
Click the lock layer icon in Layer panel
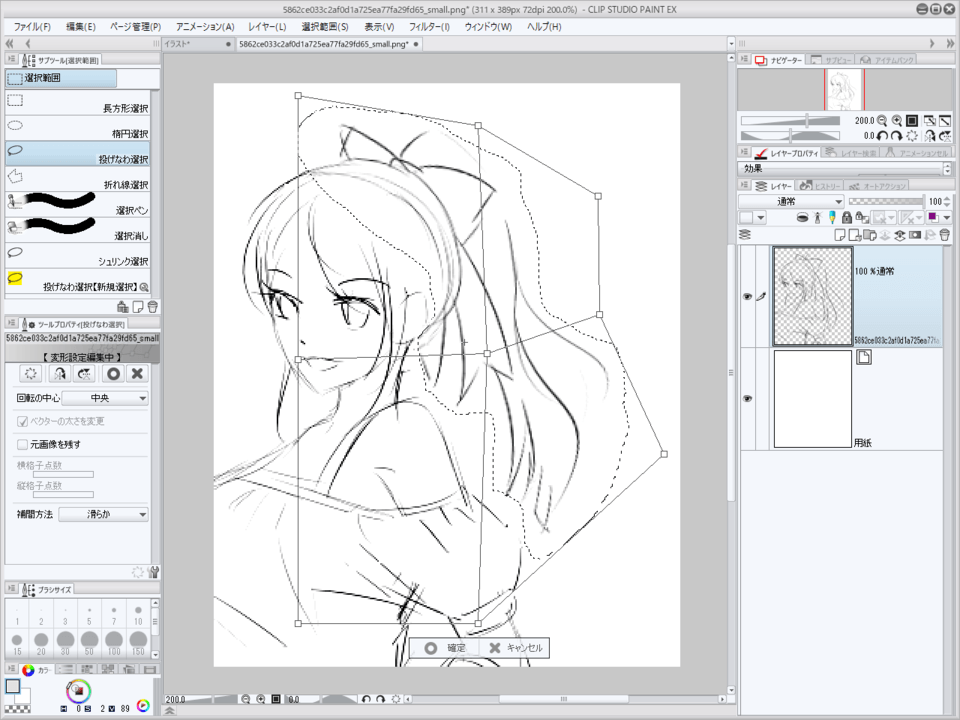click(847, 217)
